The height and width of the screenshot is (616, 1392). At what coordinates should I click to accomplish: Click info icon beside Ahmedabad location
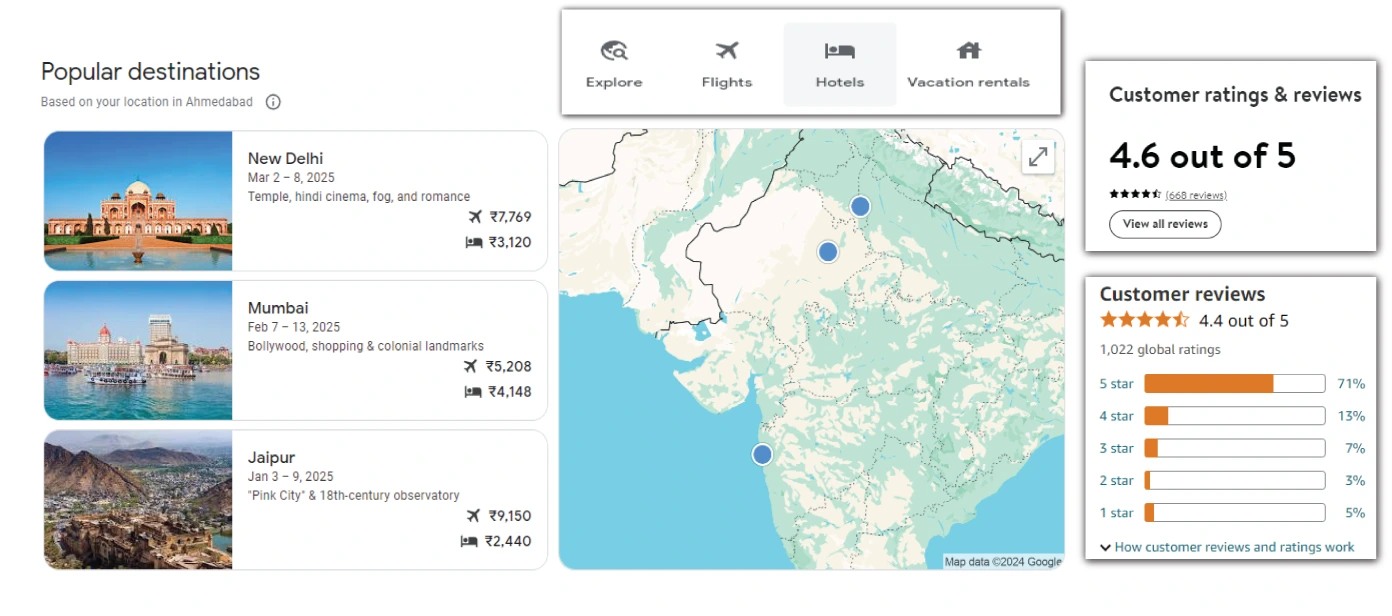pos(273,102)
